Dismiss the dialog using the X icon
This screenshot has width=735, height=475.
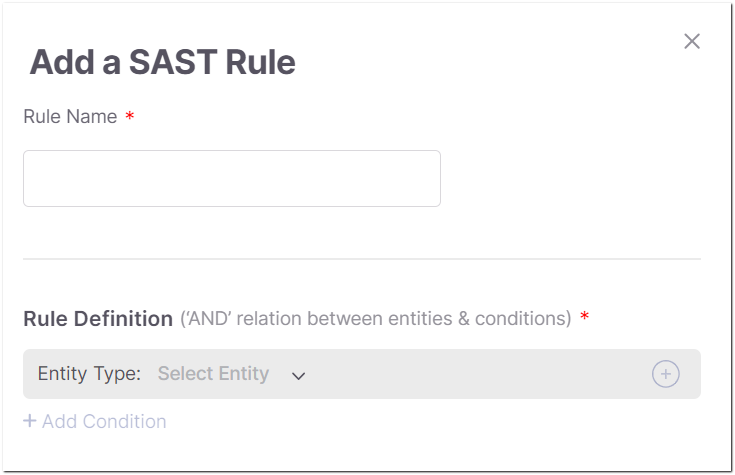click(692, 41)
